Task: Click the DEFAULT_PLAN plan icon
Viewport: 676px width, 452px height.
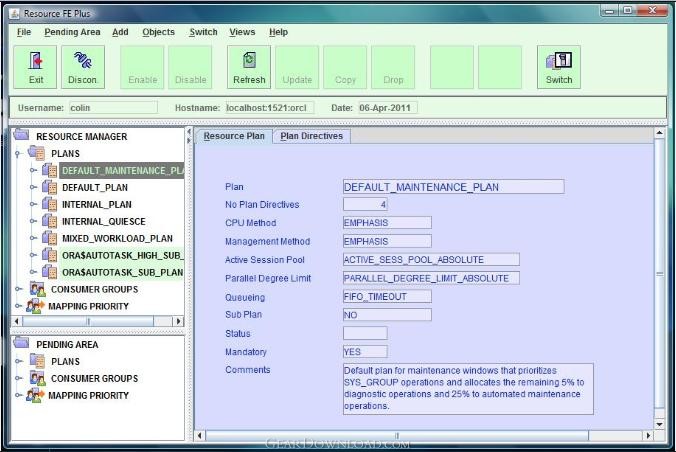Action: coord(50,187)
